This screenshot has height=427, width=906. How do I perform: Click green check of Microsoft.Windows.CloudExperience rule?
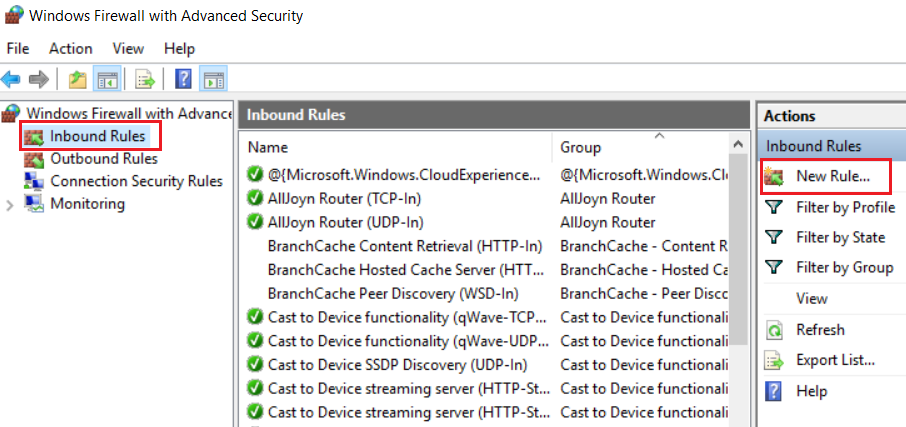[254, 174]
